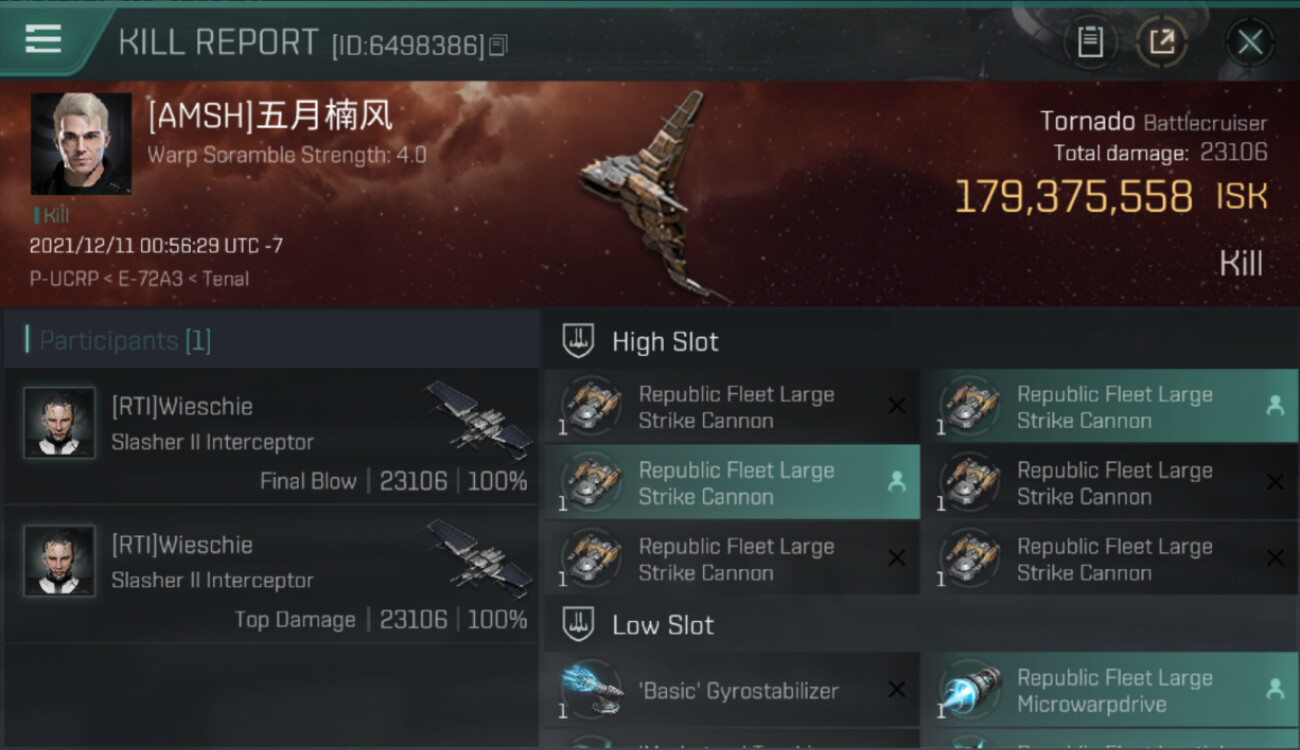Select the 'Basic' Gyrostabilizer module
Screen dimensions: 1300x750
tap(732, 690)
